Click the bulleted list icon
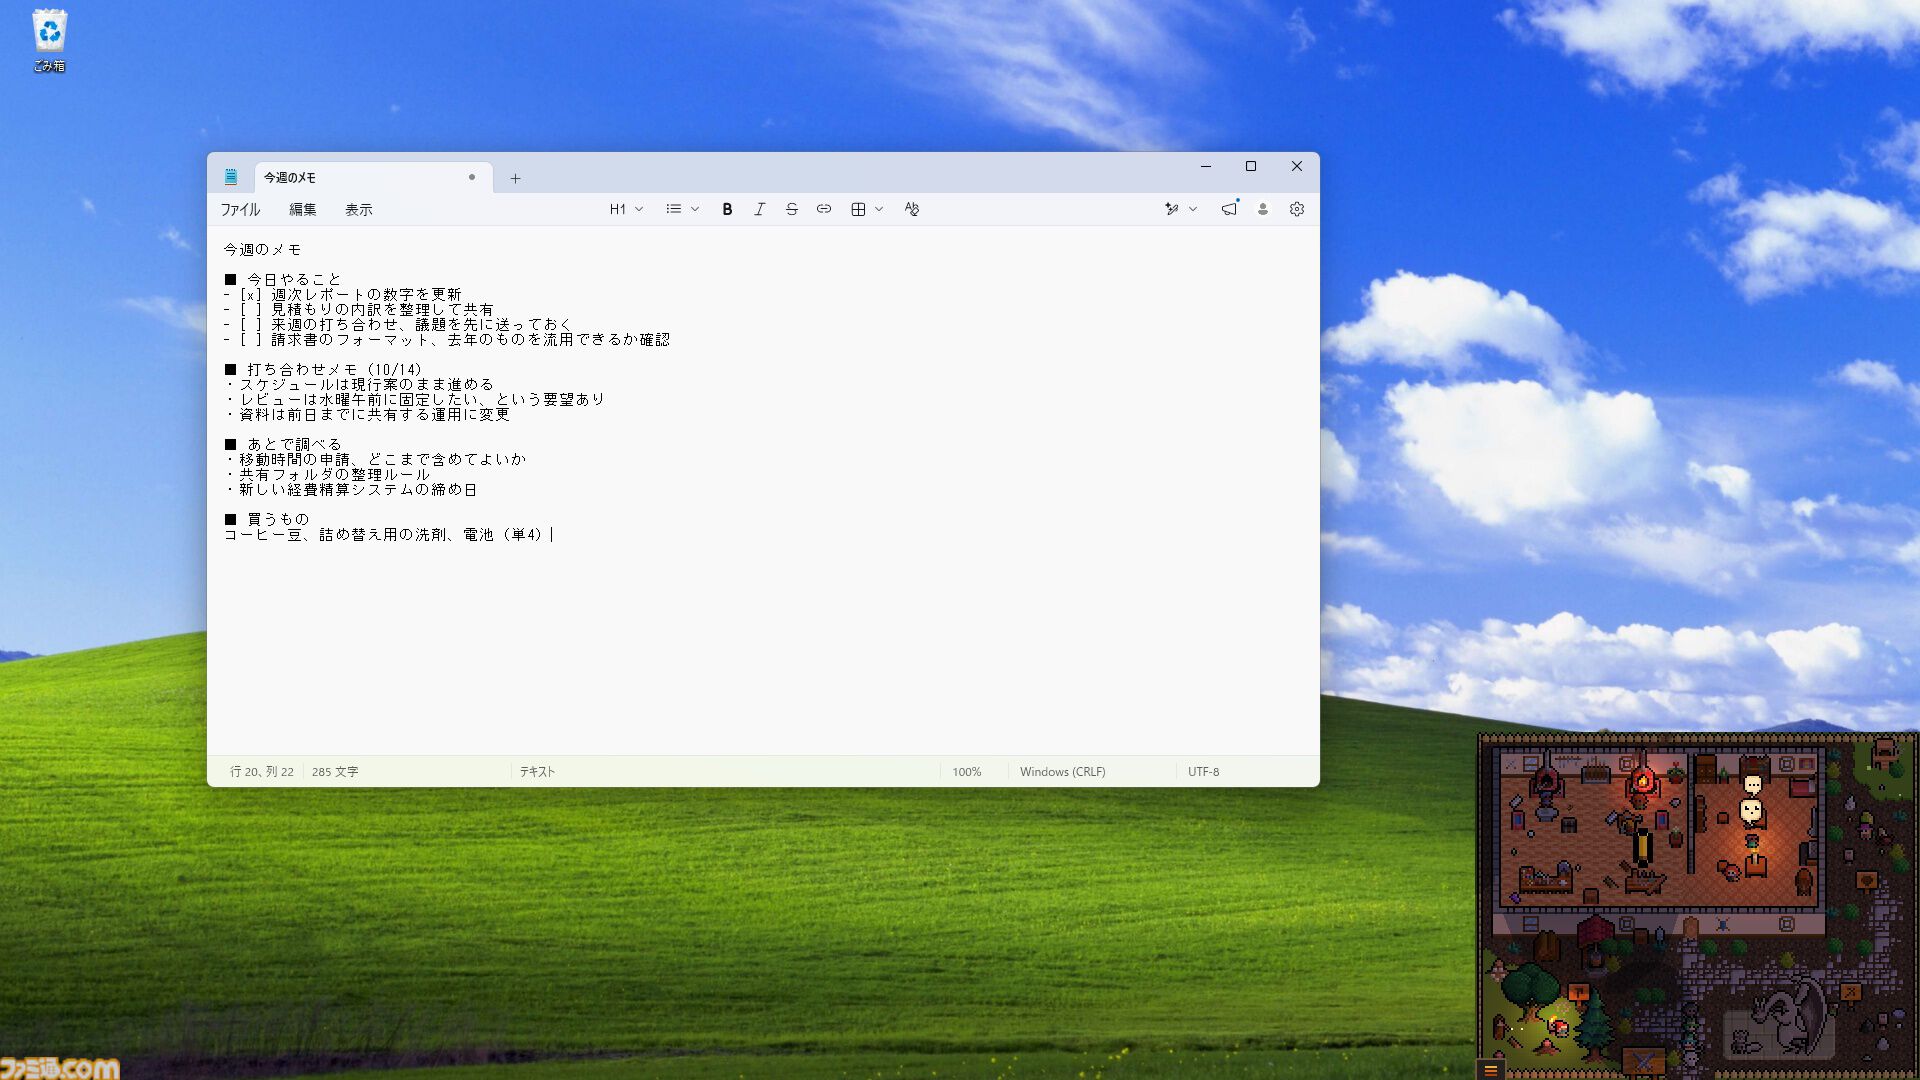 (674, 209)
